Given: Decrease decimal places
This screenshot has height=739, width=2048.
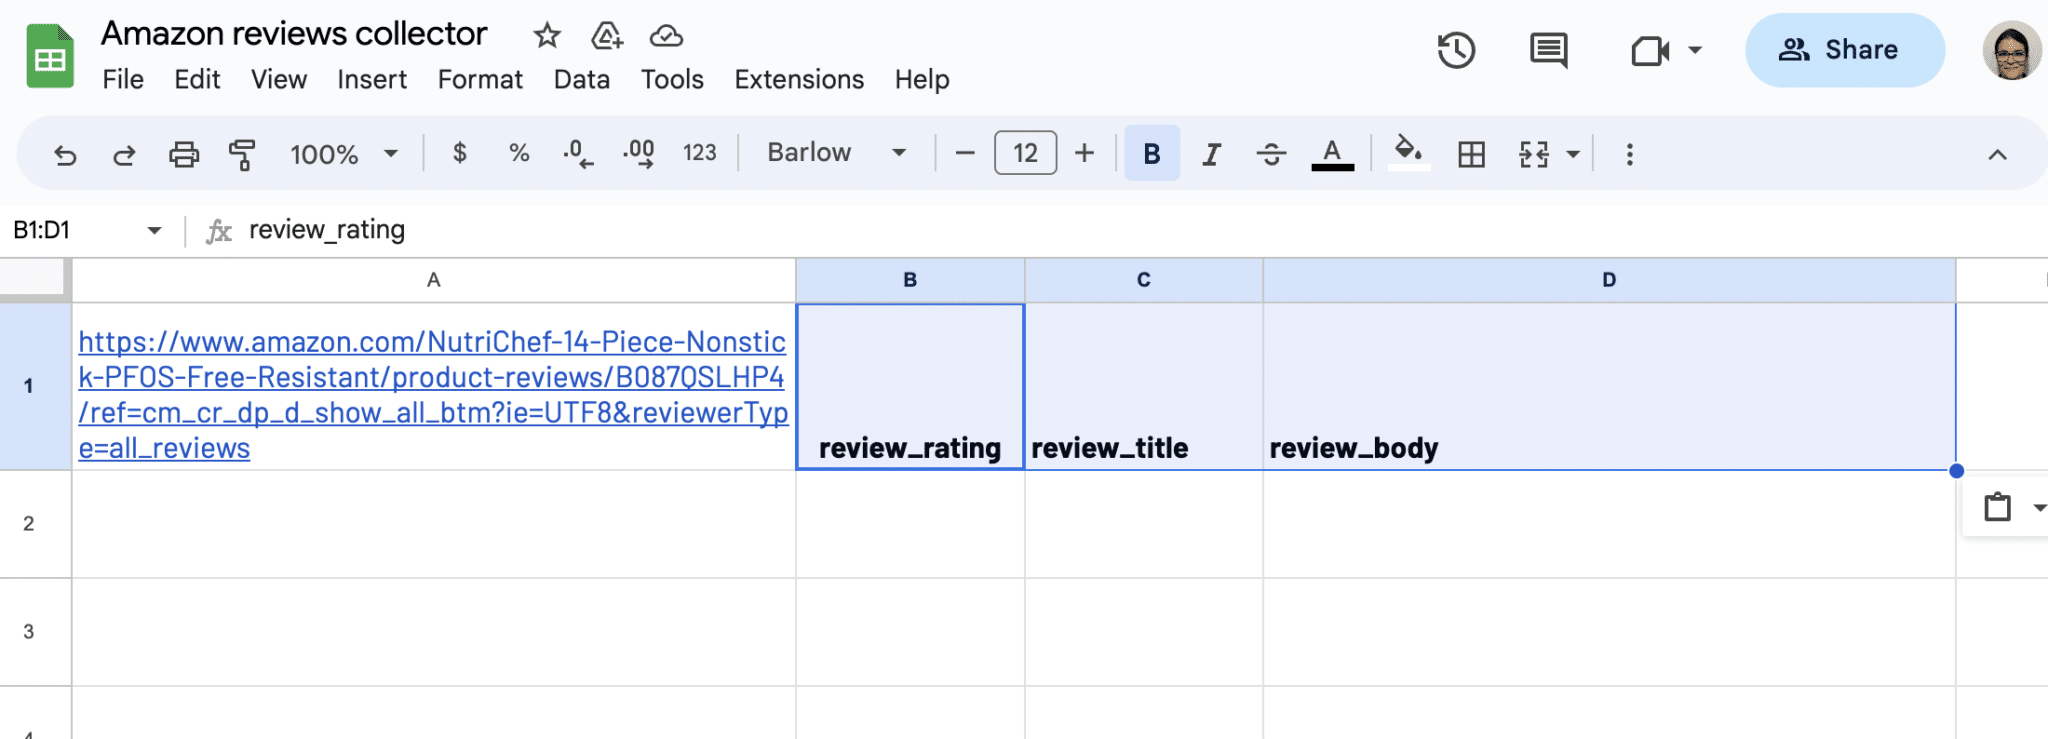Looking at the screenshot, I should click(578, 153).
